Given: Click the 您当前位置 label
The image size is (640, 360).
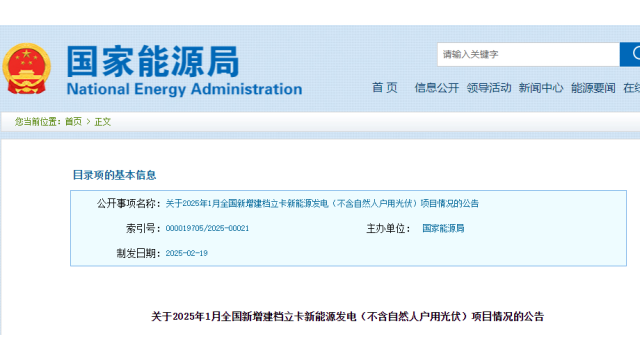Looking at the screenshot, I should (38, 122).
